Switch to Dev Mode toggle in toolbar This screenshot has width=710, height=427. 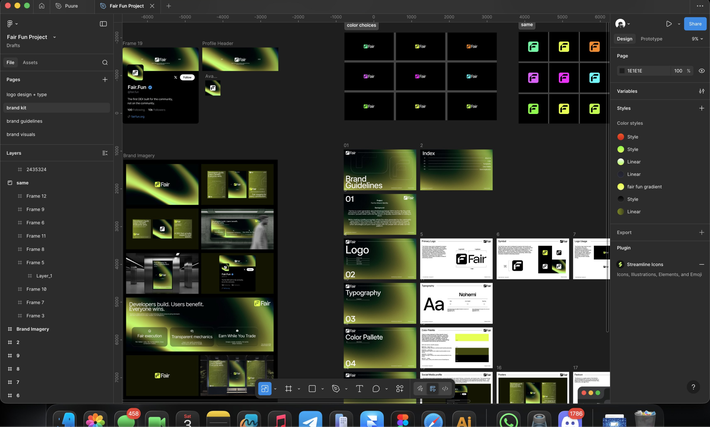click(445, 388)
